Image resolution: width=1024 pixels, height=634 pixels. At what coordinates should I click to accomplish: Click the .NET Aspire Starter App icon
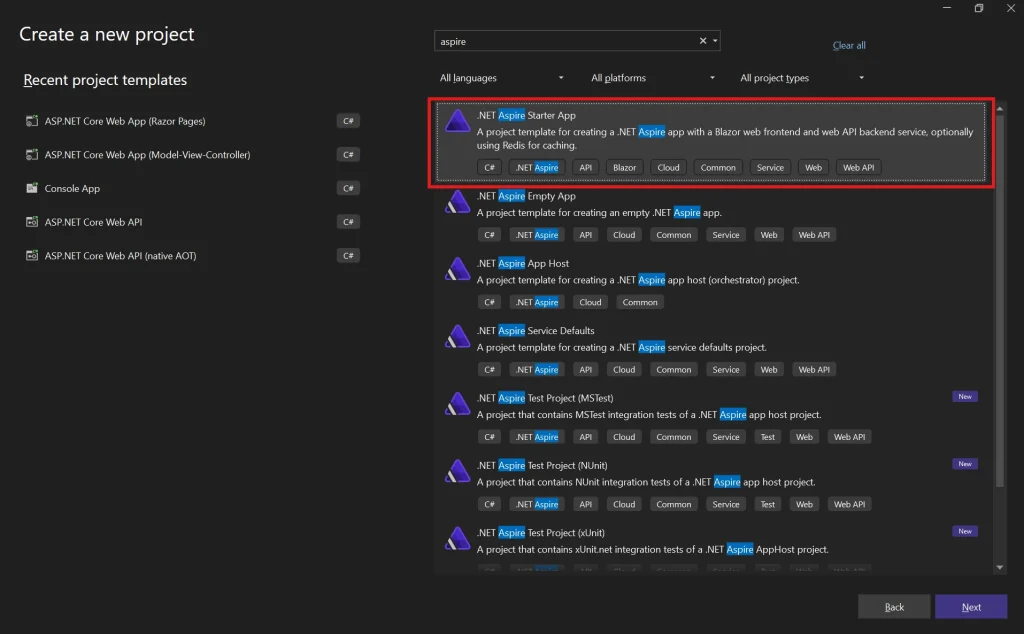(x=457, y=121)
